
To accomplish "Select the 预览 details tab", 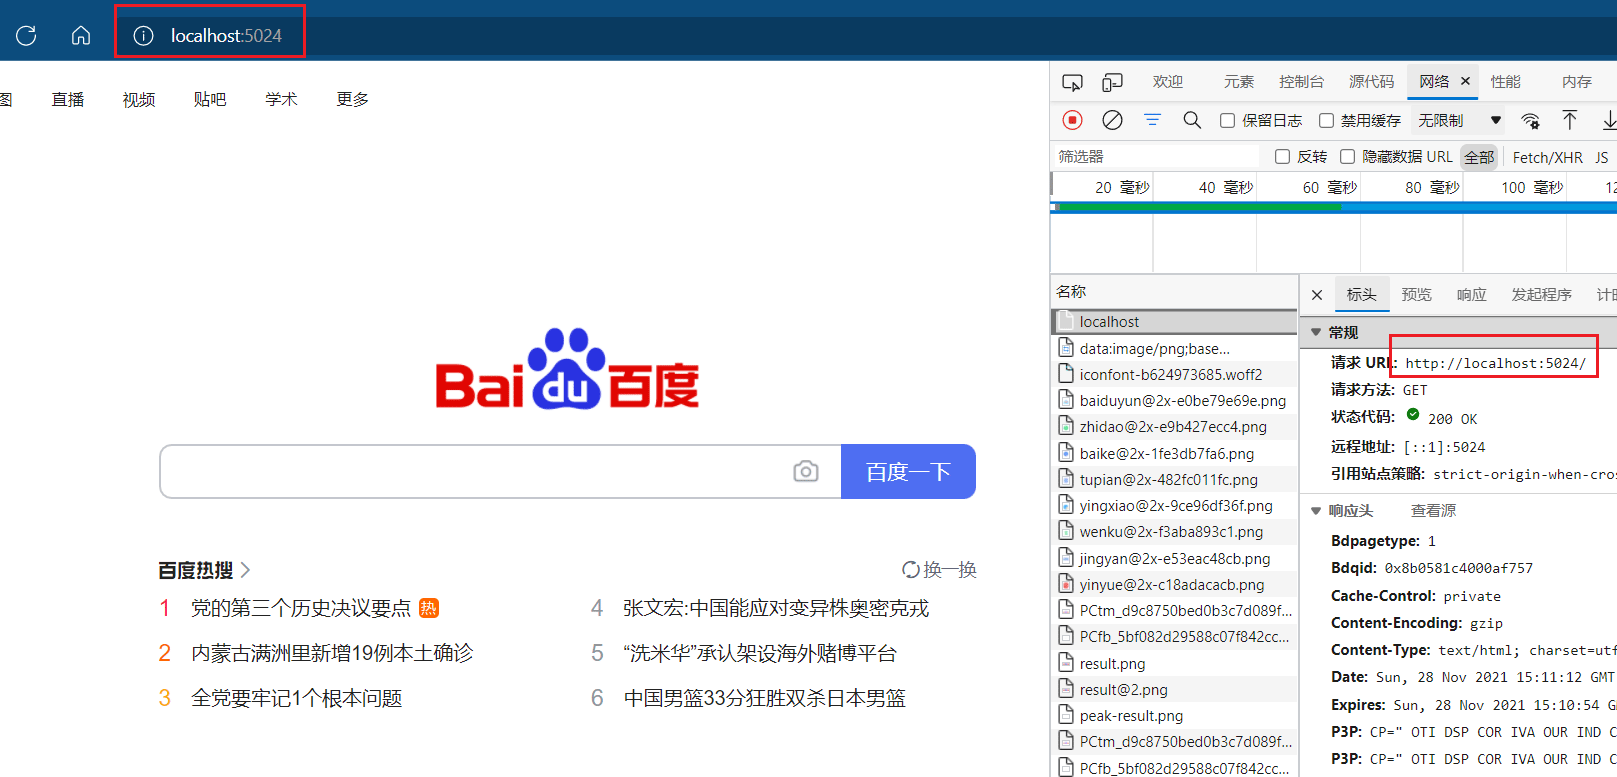I will click(1416, 295).
